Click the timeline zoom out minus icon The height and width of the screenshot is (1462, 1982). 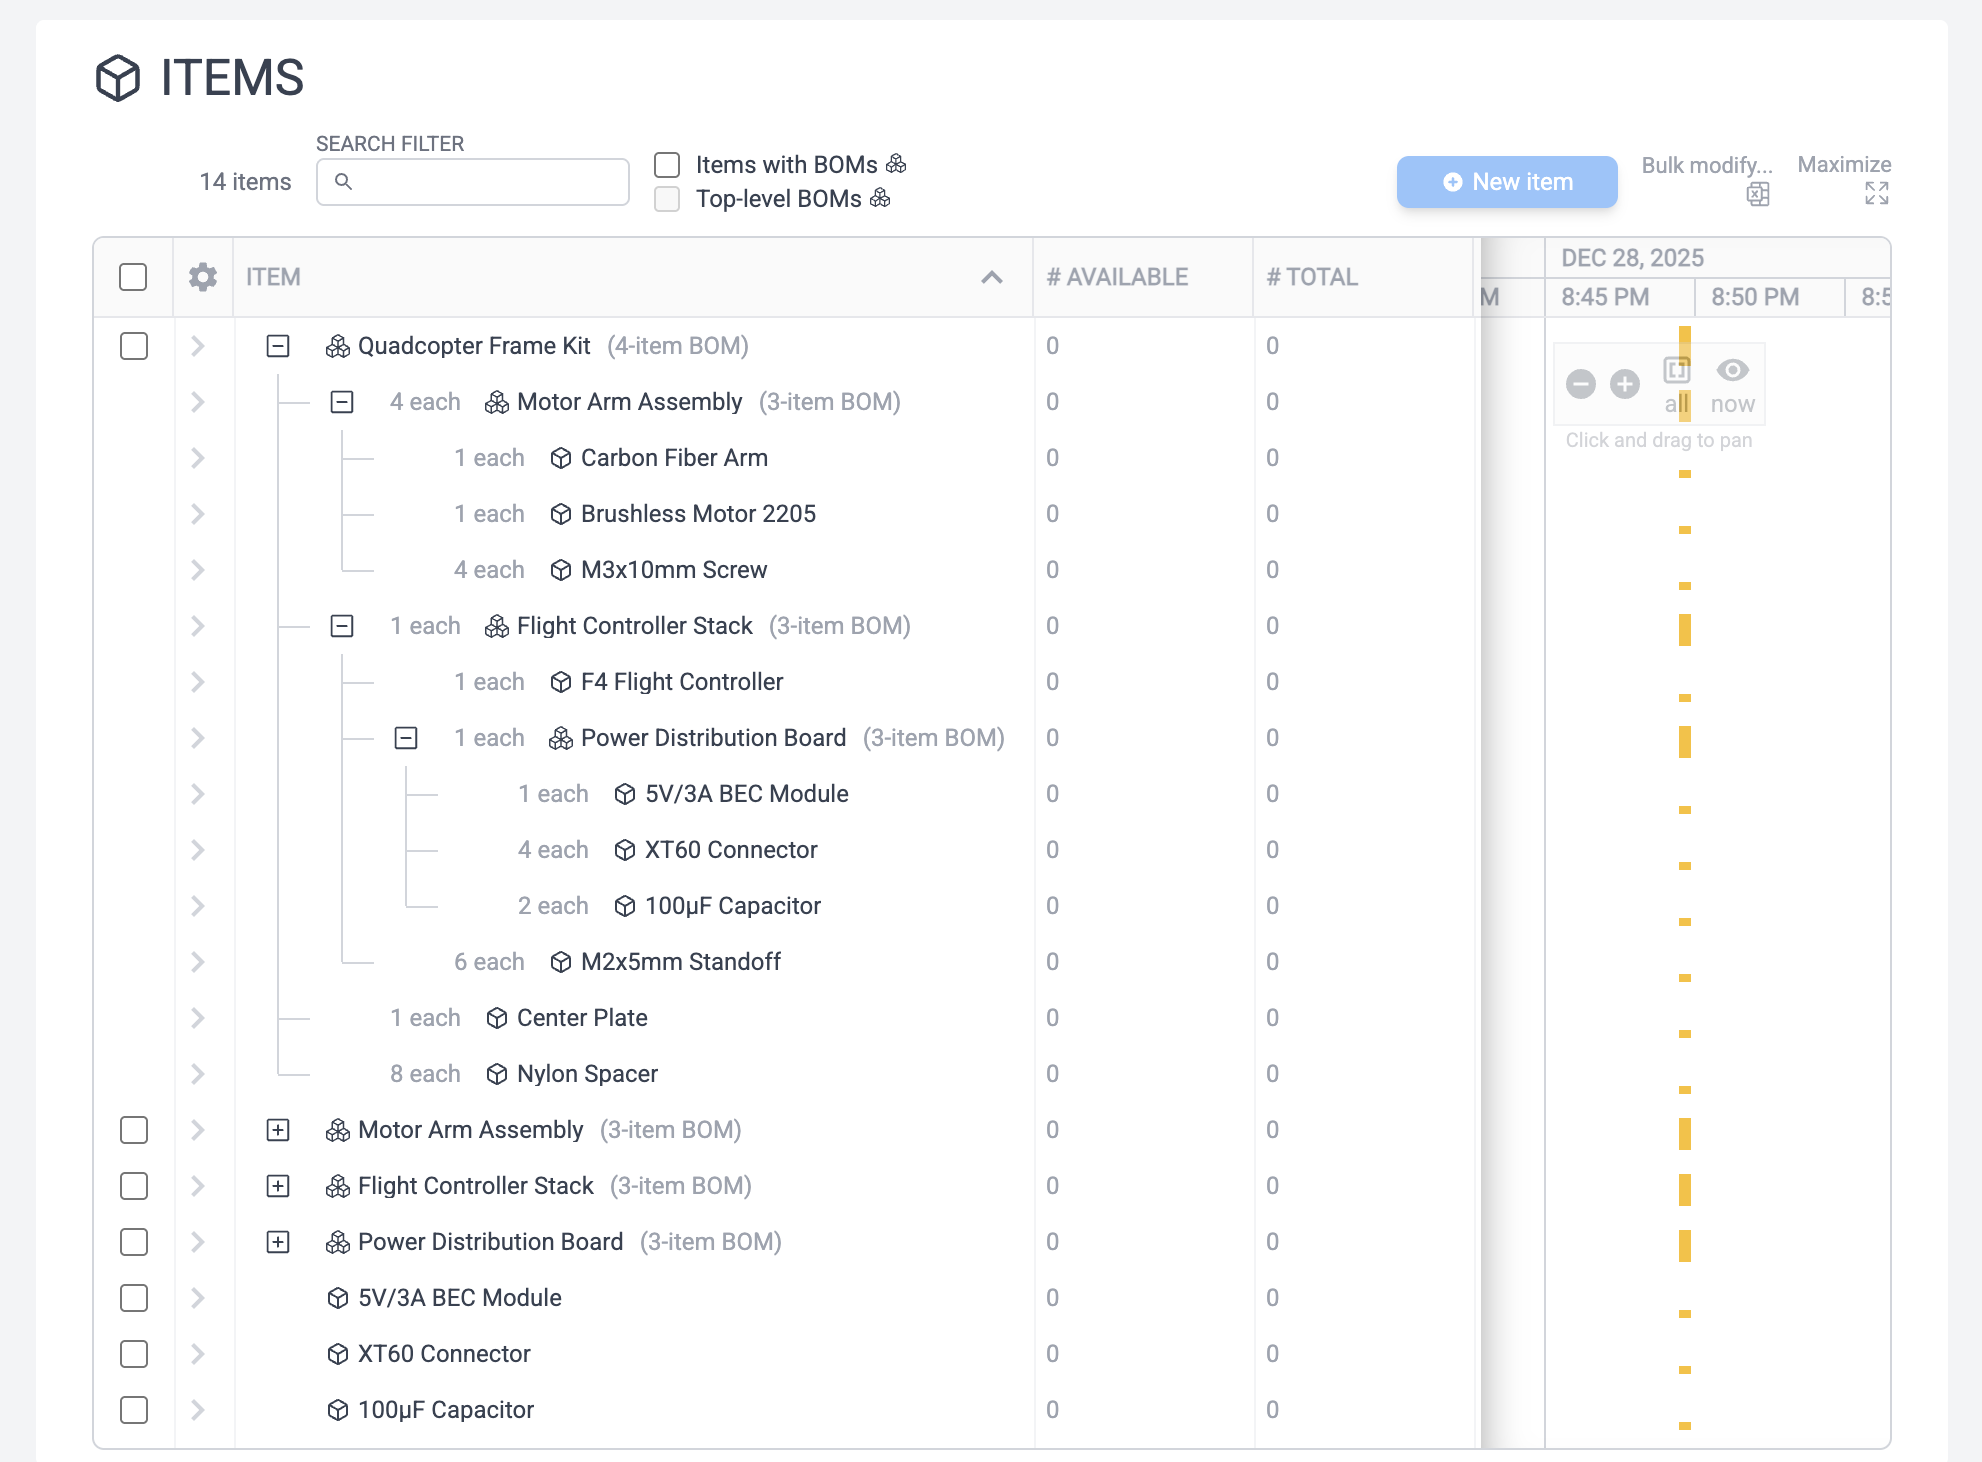tap(1581, 384)
